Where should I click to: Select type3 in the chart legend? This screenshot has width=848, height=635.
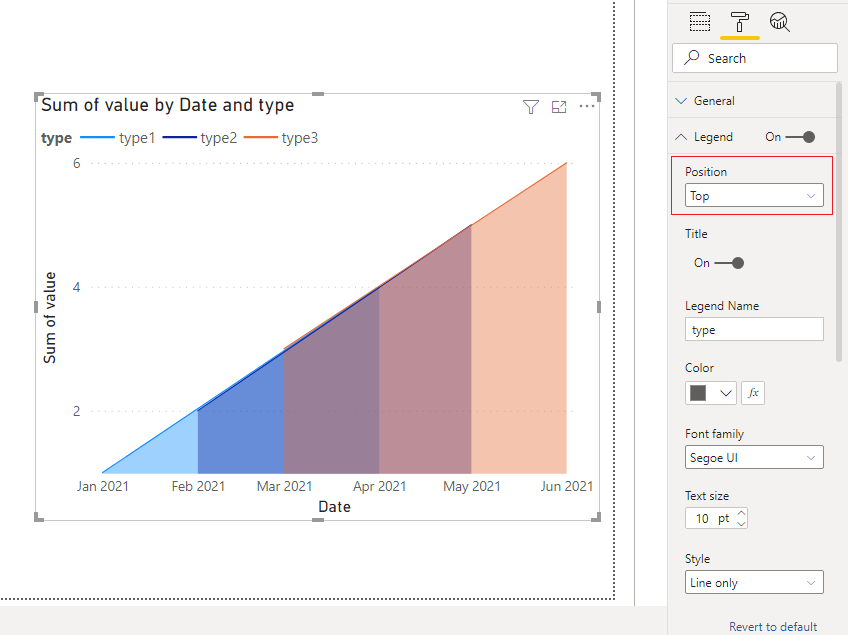(281, 138)
